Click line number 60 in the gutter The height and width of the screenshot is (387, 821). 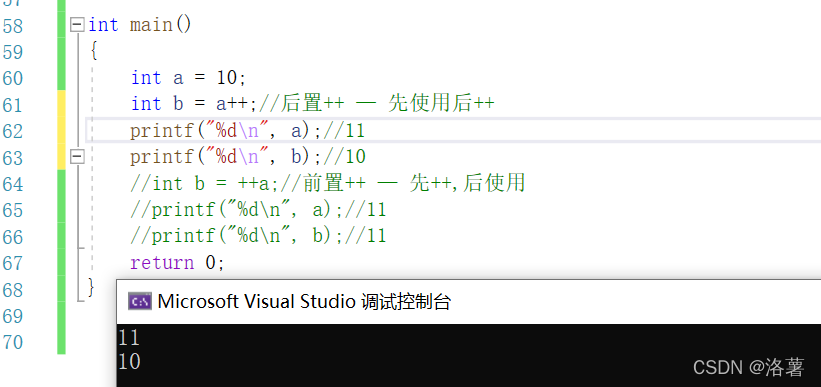[x=13, y=78]
